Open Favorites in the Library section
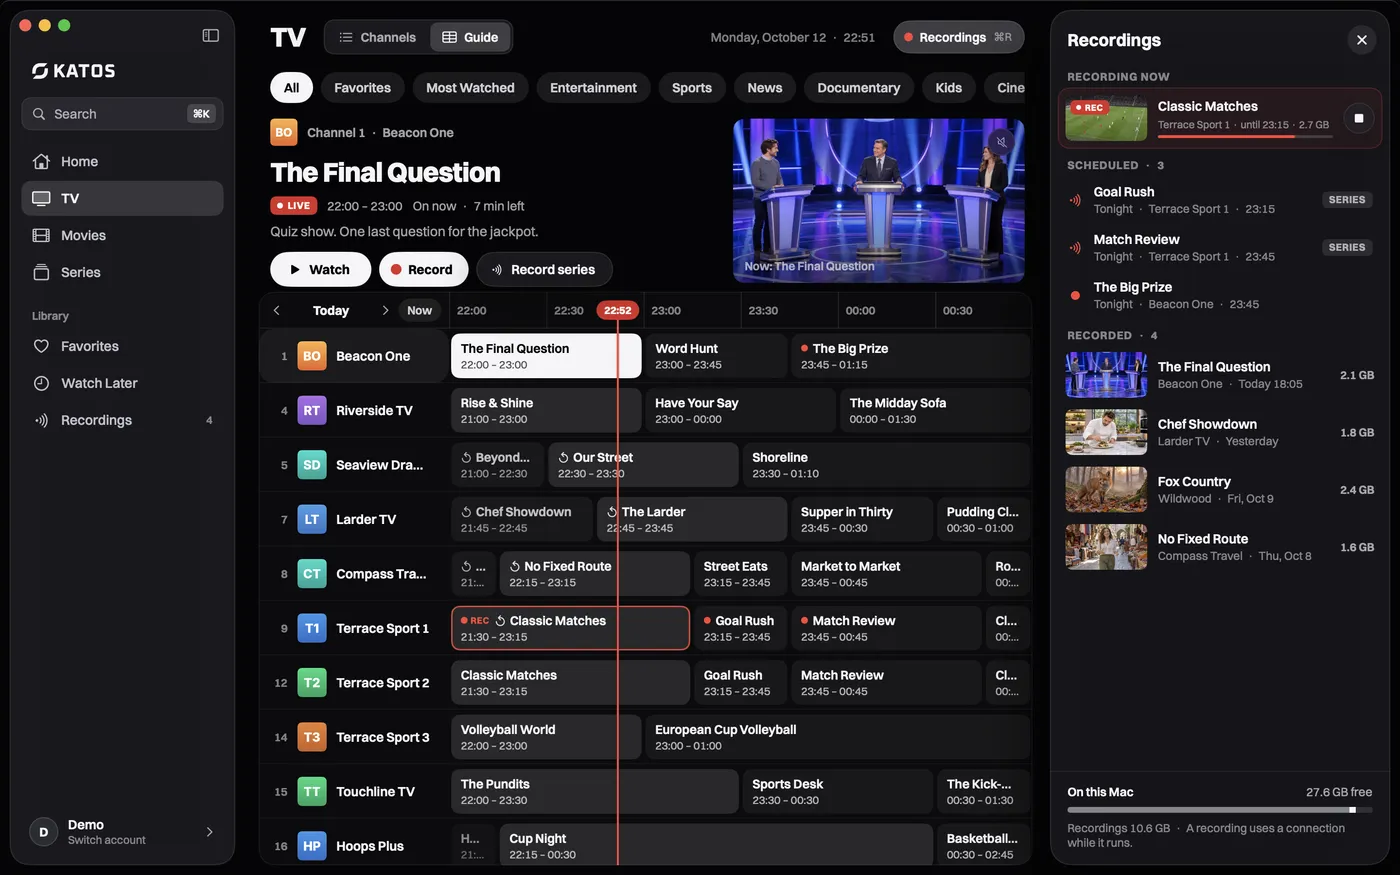The height and width of the screenshot is (875, 1400). 122,347
